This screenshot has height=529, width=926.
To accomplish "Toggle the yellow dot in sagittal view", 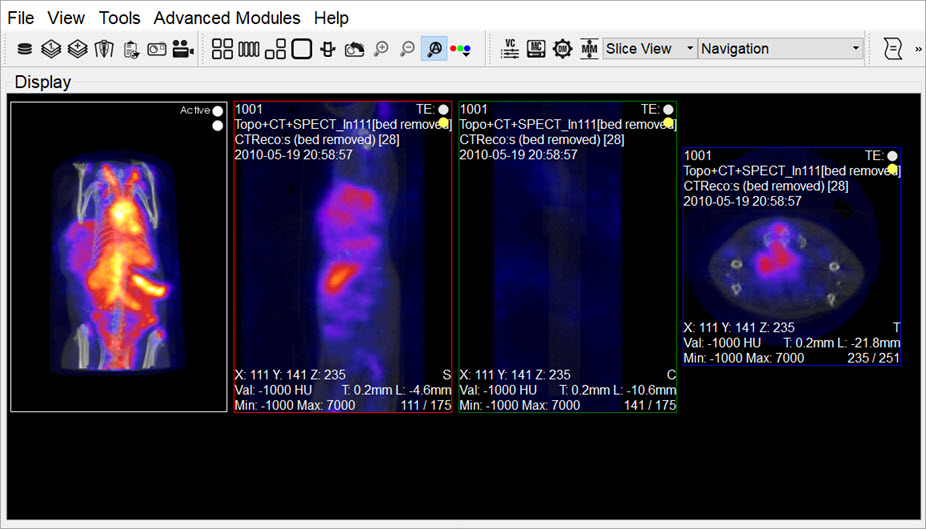I will click(x=444, y=123).
